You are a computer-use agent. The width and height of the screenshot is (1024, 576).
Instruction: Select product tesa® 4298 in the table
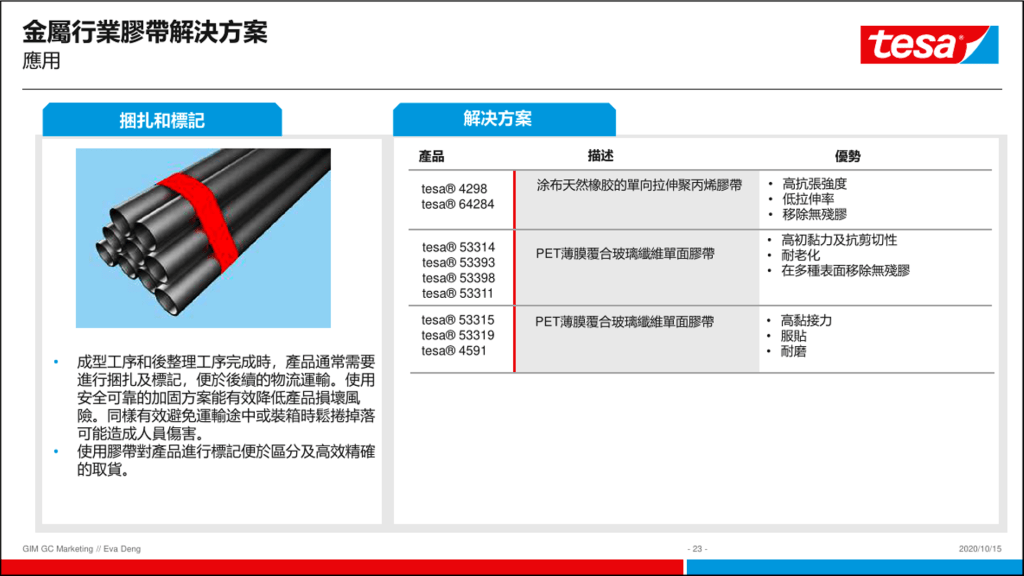[454, 188]
